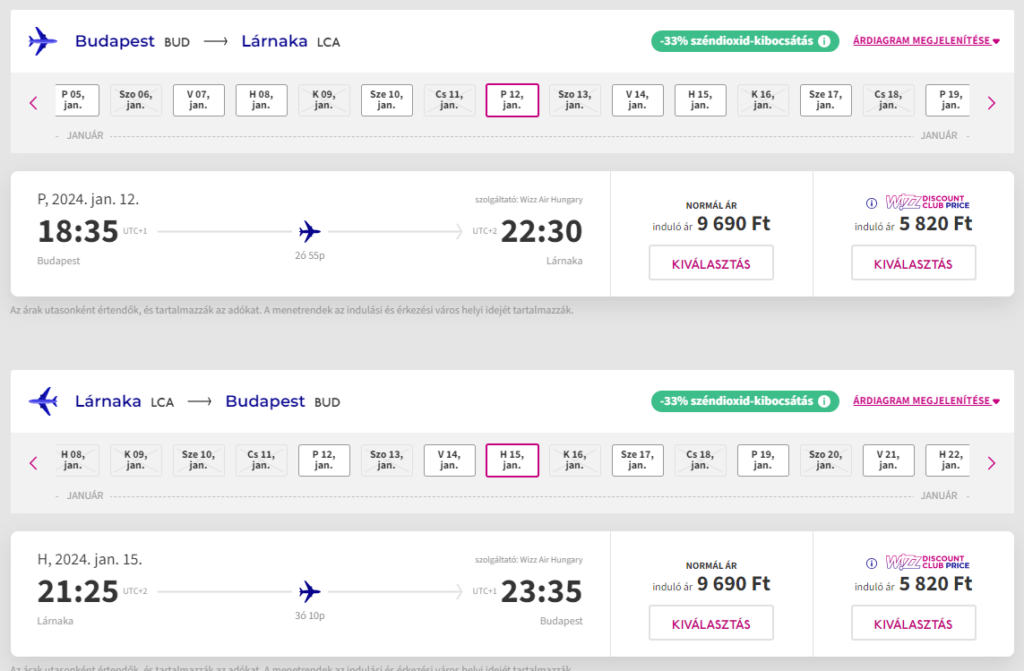
Task: Select outbound date H 15, jan.
Action: [700, 100]
